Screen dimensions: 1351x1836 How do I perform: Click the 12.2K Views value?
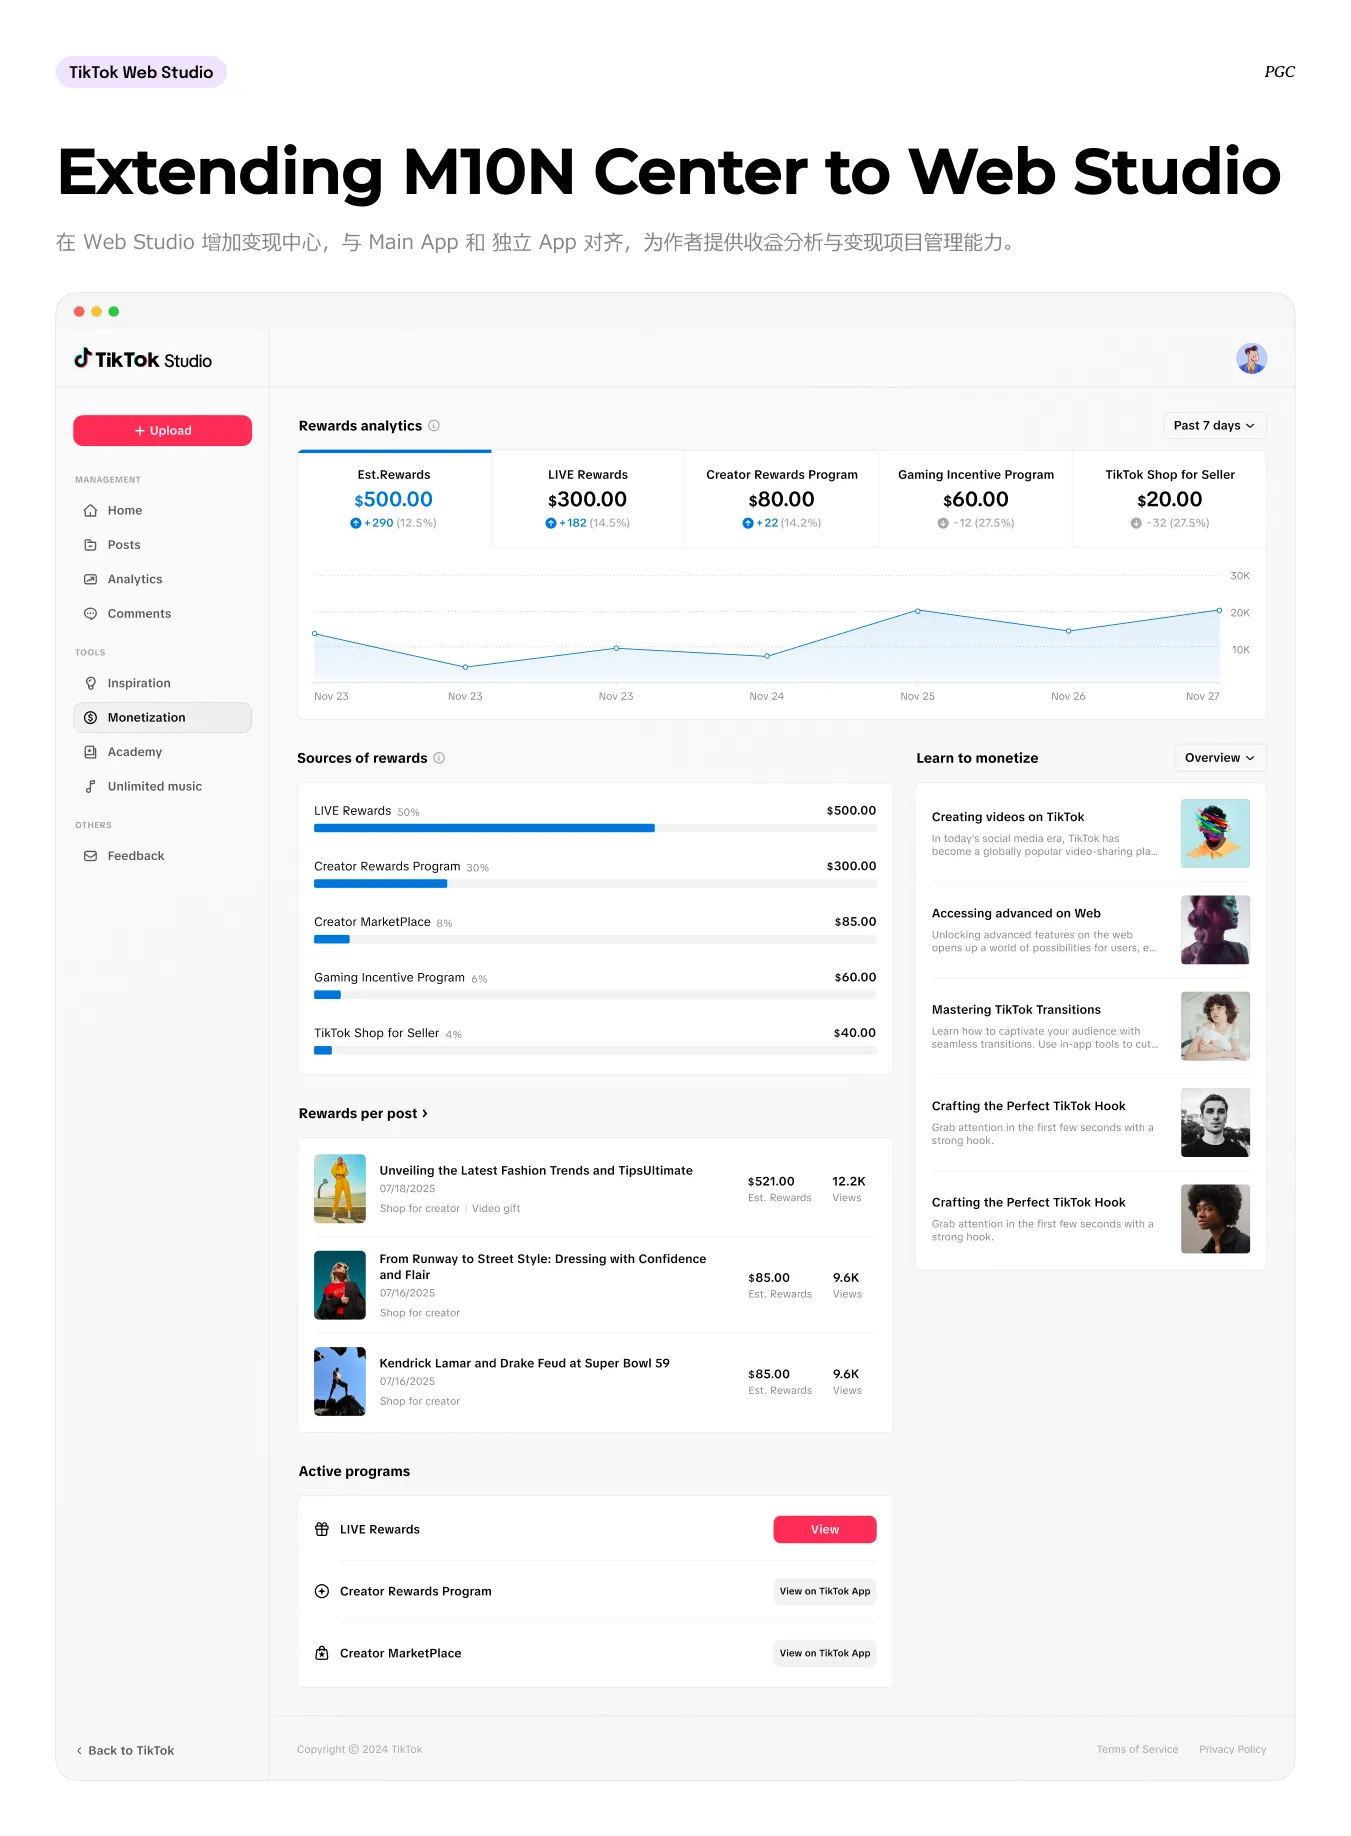pyautogui.click(x=849, y=1181)
